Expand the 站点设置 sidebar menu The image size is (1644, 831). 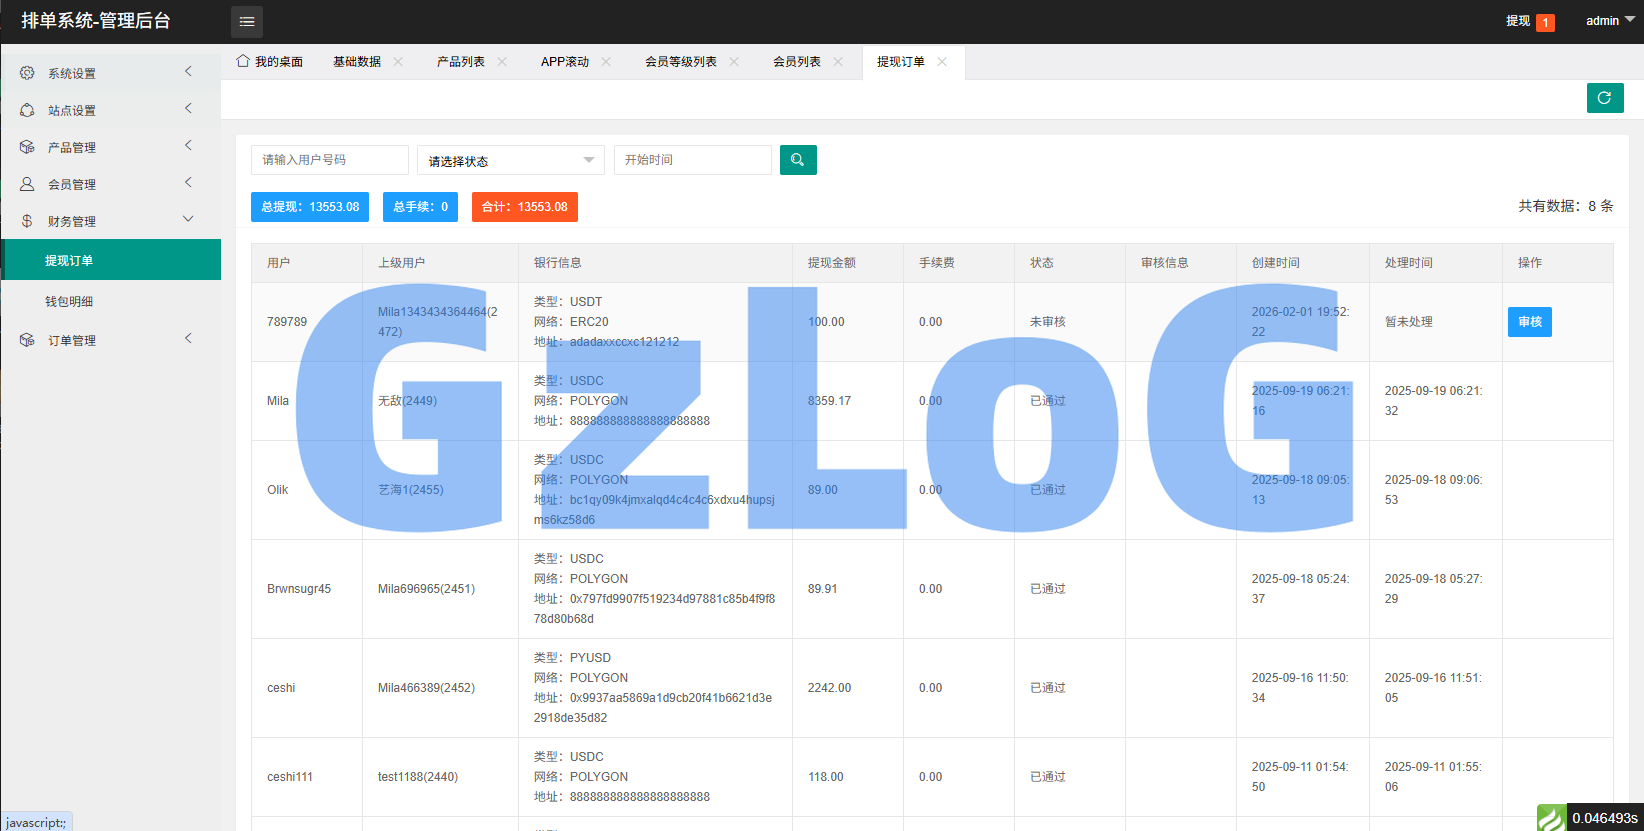pos(110,110)
